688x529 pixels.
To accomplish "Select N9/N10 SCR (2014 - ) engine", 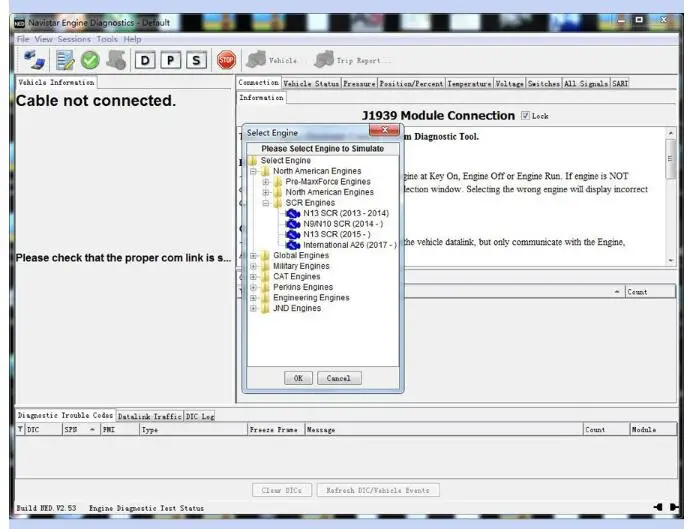I will (x=334, y=224).
